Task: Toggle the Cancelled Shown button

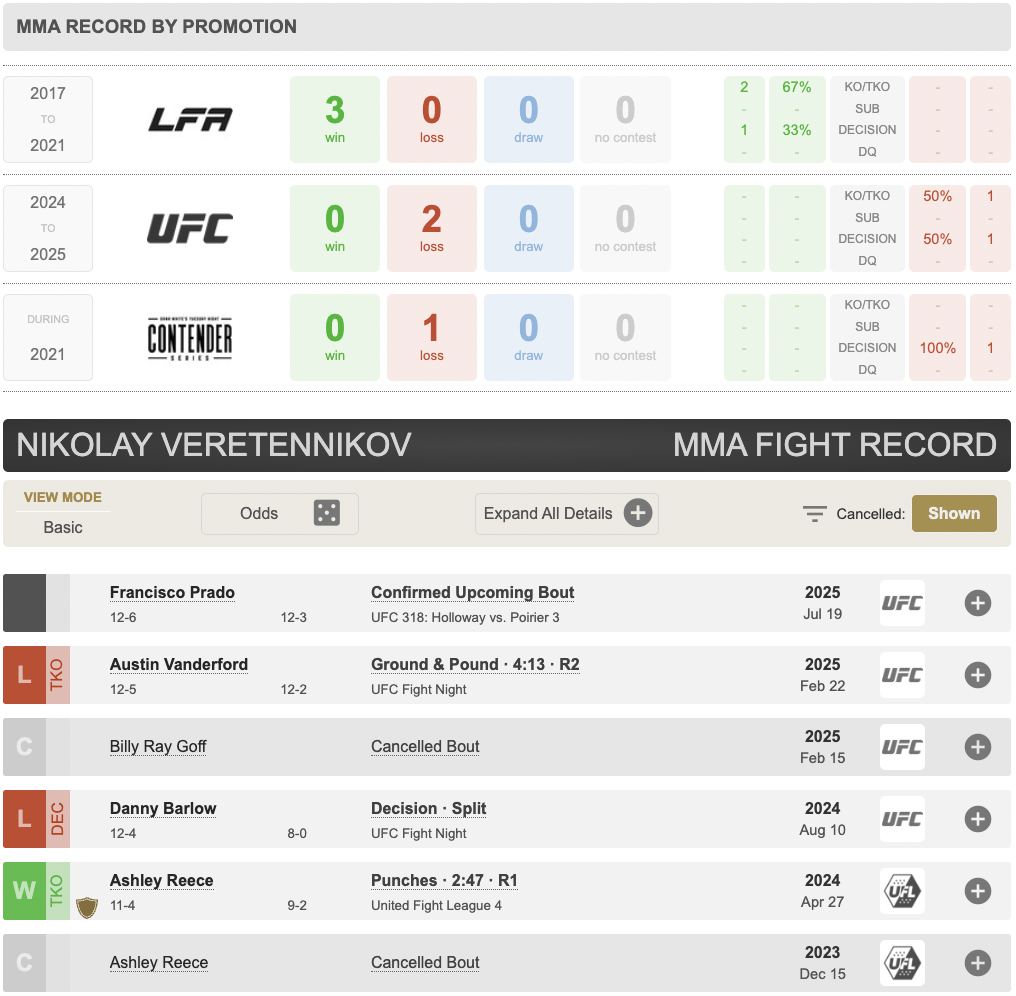Action: (x=953, y=513)
